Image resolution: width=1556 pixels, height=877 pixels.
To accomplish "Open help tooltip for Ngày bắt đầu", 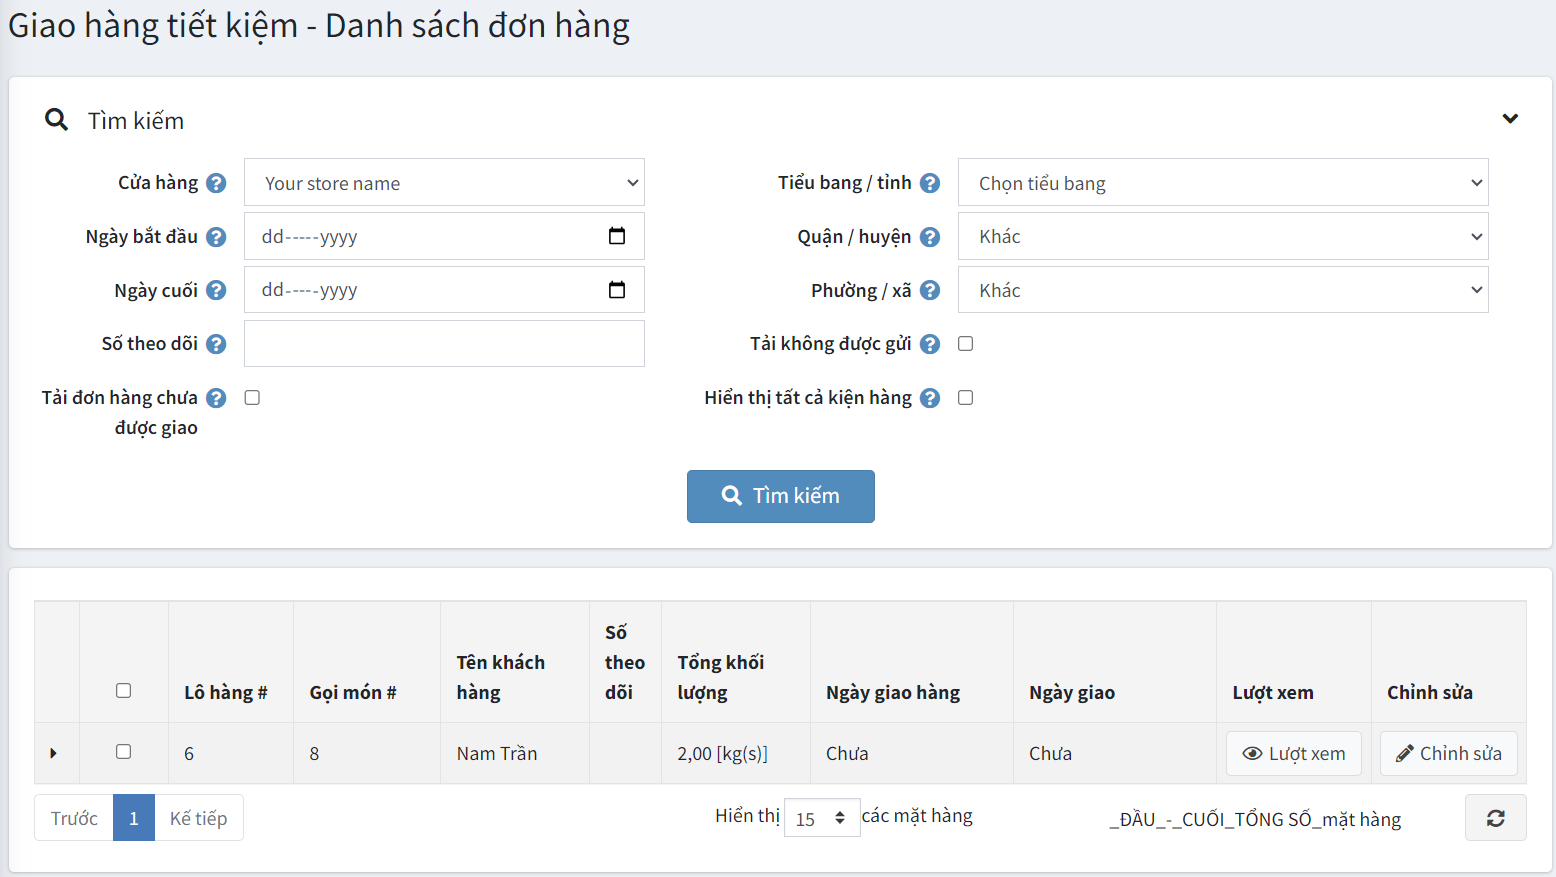I will tap(216, 237).
